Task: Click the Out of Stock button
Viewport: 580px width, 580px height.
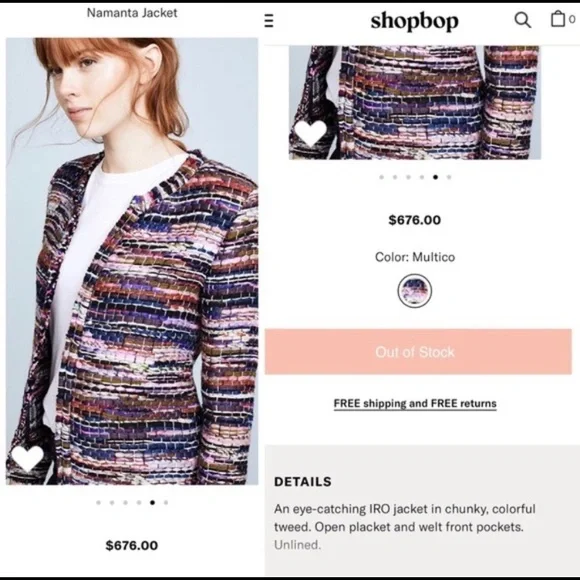Action: (x=418, y=352)
